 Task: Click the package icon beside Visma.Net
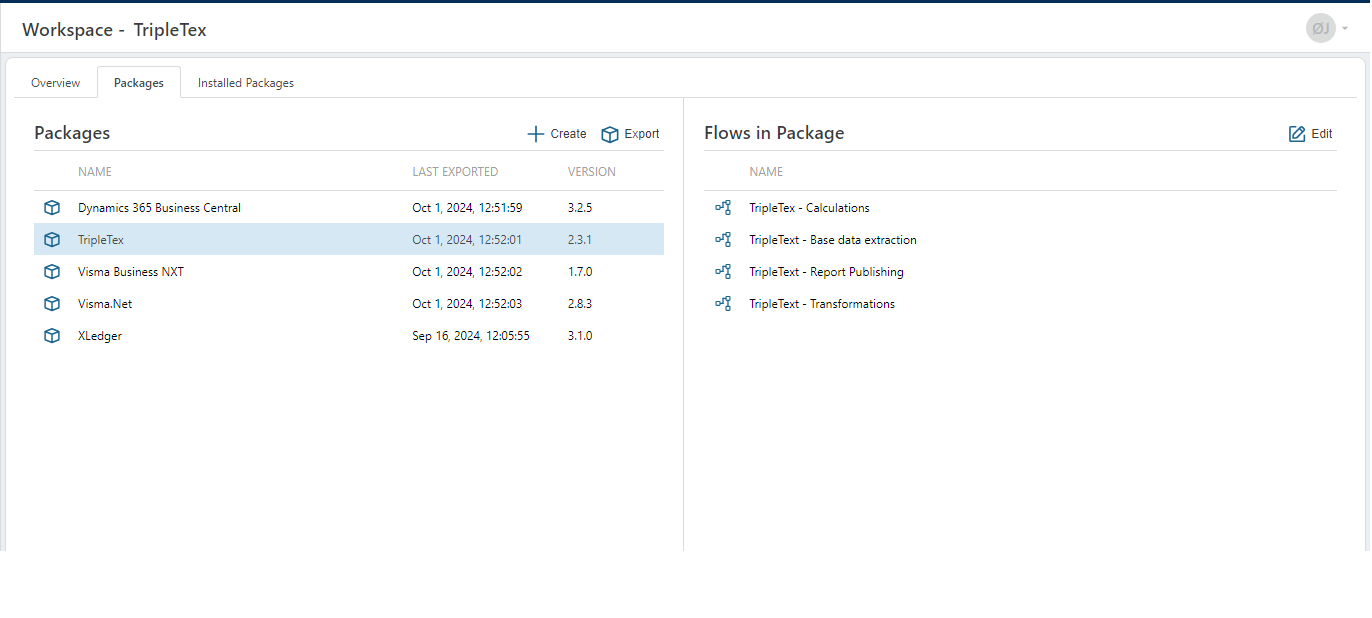pyautogui.click(x=52, y=304)
